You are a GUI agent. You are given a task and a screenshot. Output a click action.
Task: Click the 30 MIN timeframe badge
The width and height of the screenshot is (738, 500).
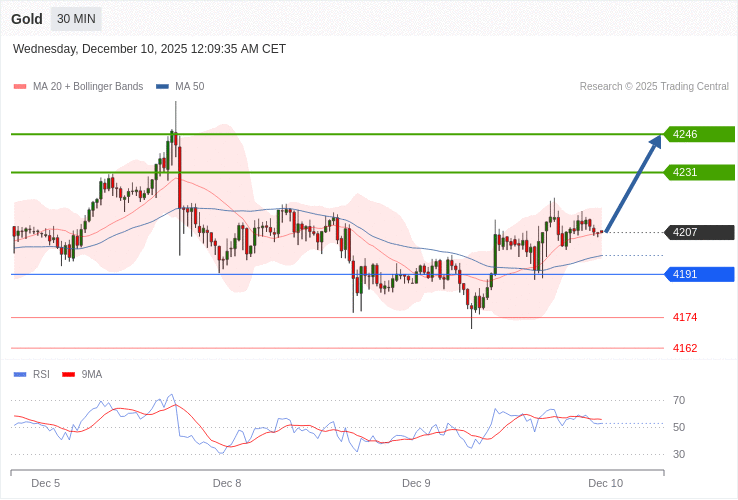coord(76,19)
